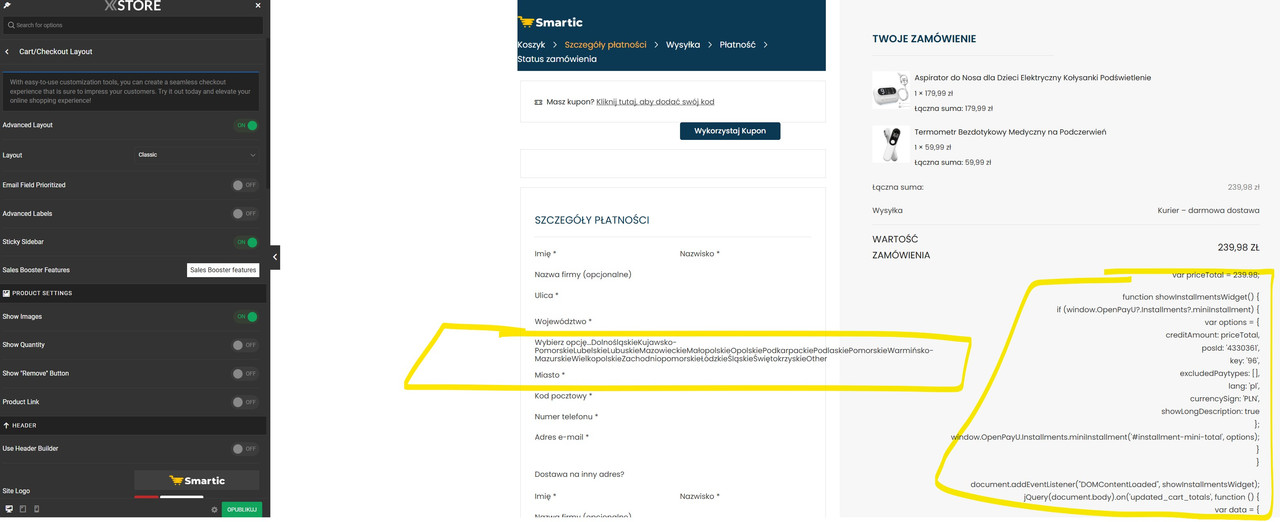Screen dimensions: 1280x522
Task: Click the Nazwisko field in Szczegóły płatności
Action: (x=698, y=254)
